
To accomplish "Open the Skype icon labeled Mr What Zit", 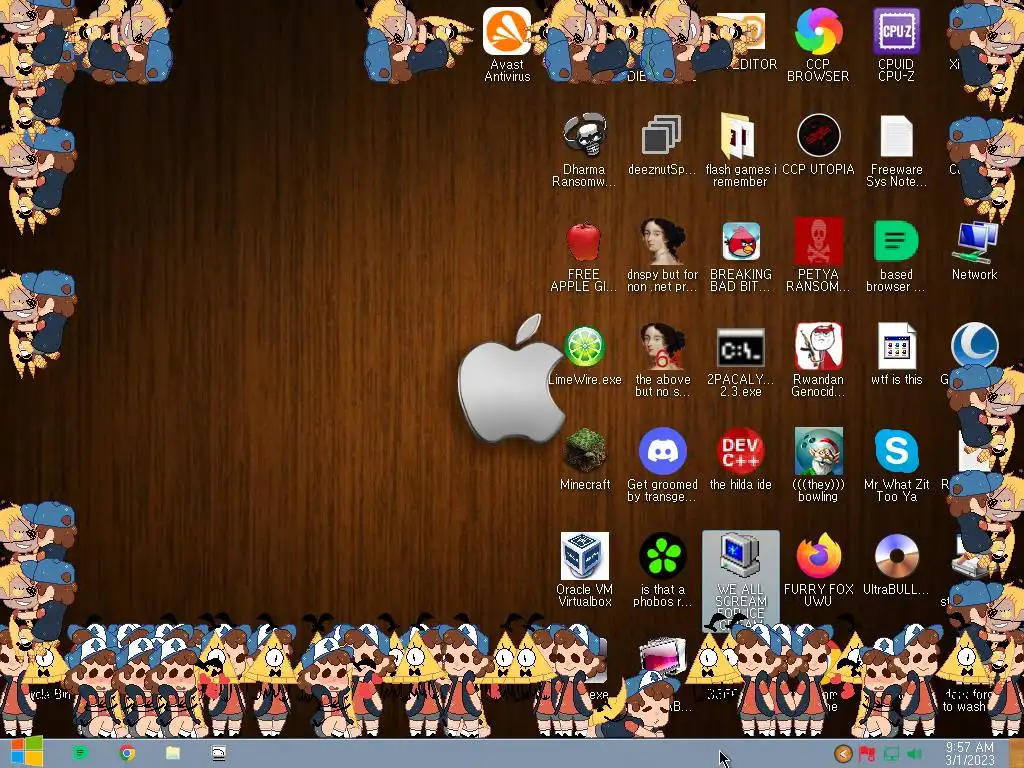I will click(x=896, y=465).
